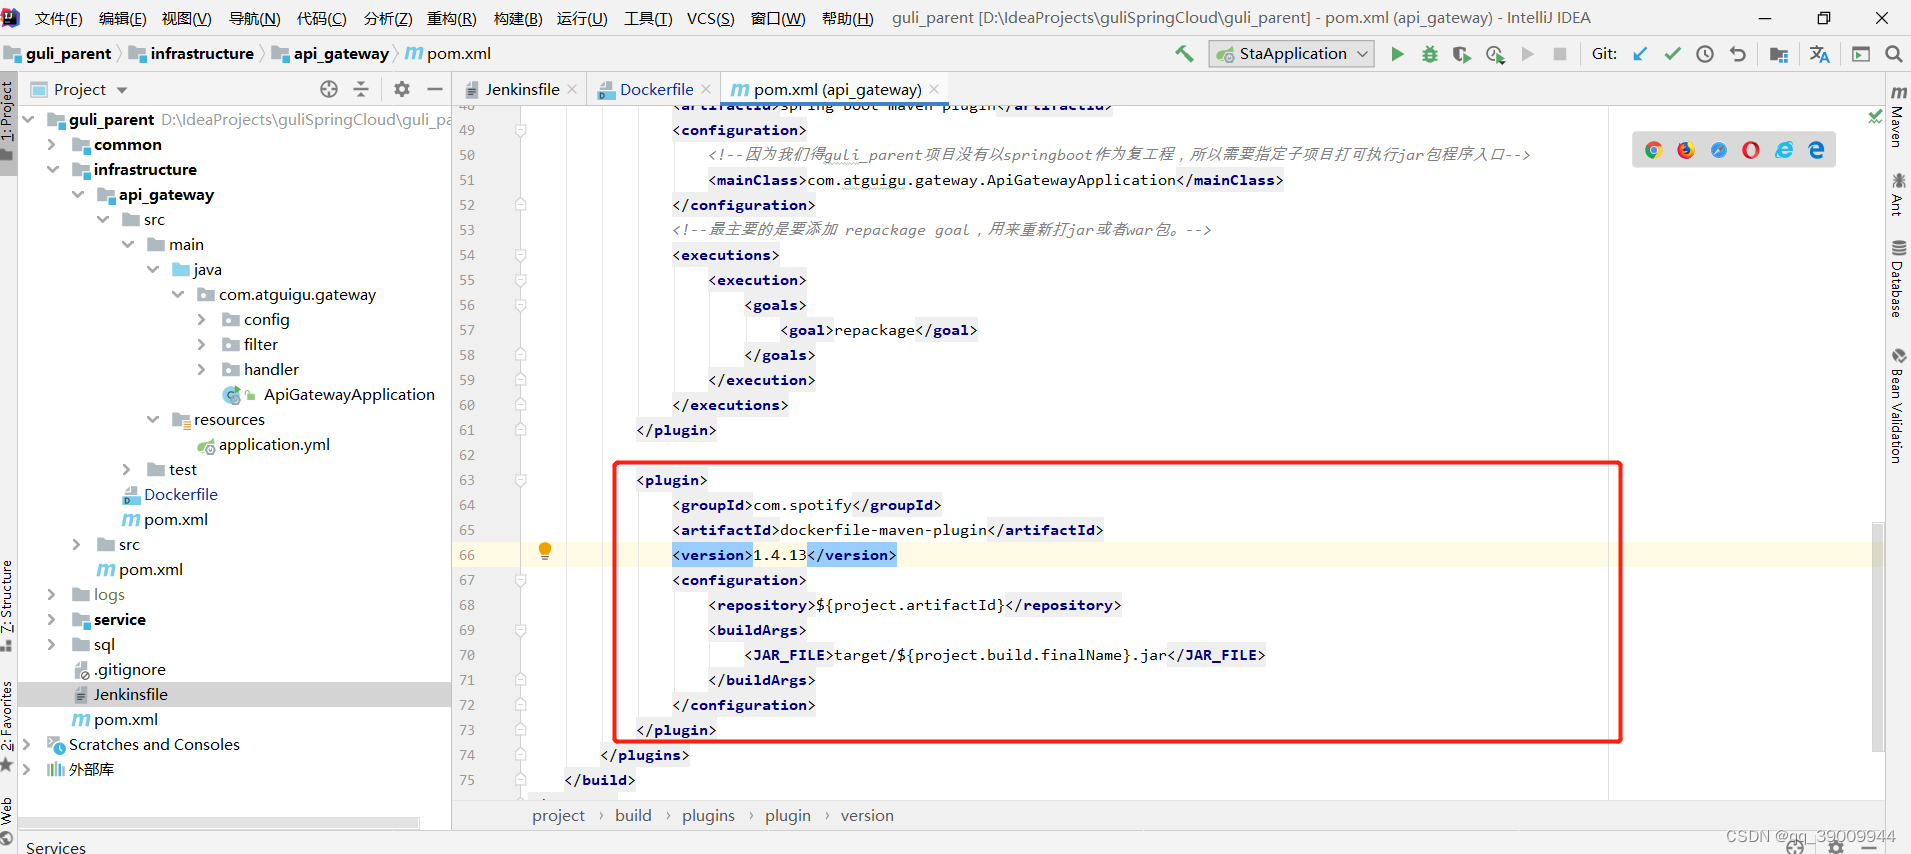This screenshot has height=854, width=1911.
Task: Run StaApplication with the green play icon
Action: 1397,54
